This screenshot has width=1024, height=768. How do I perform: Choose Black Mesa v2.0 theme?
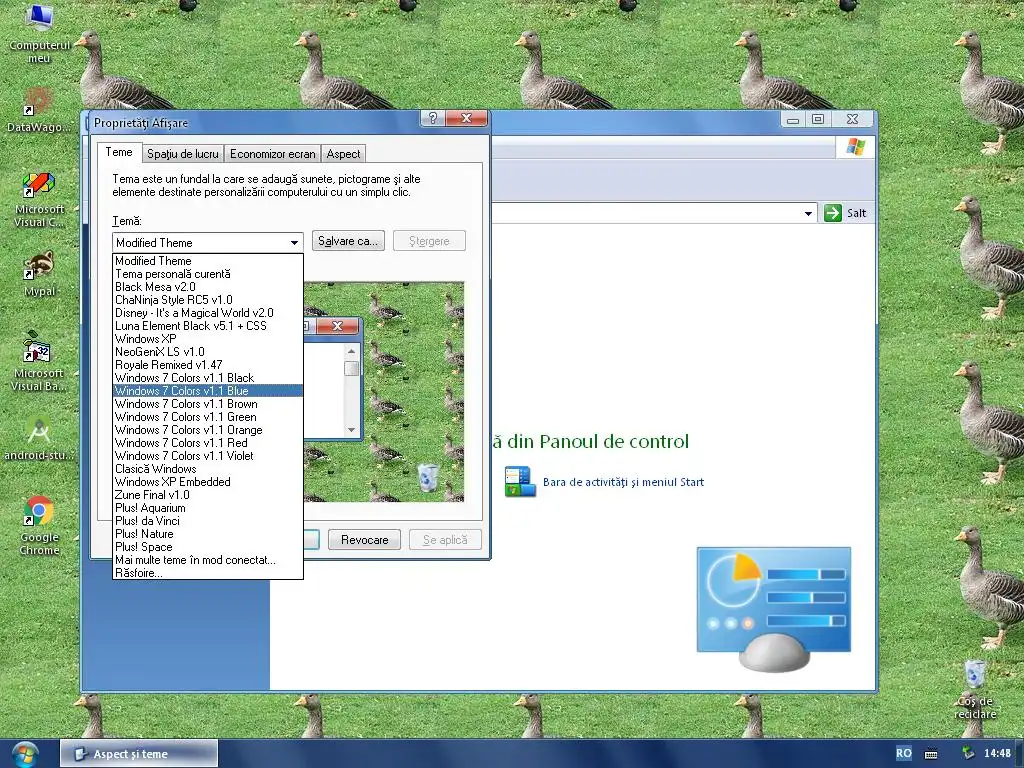tap(208, 287)
